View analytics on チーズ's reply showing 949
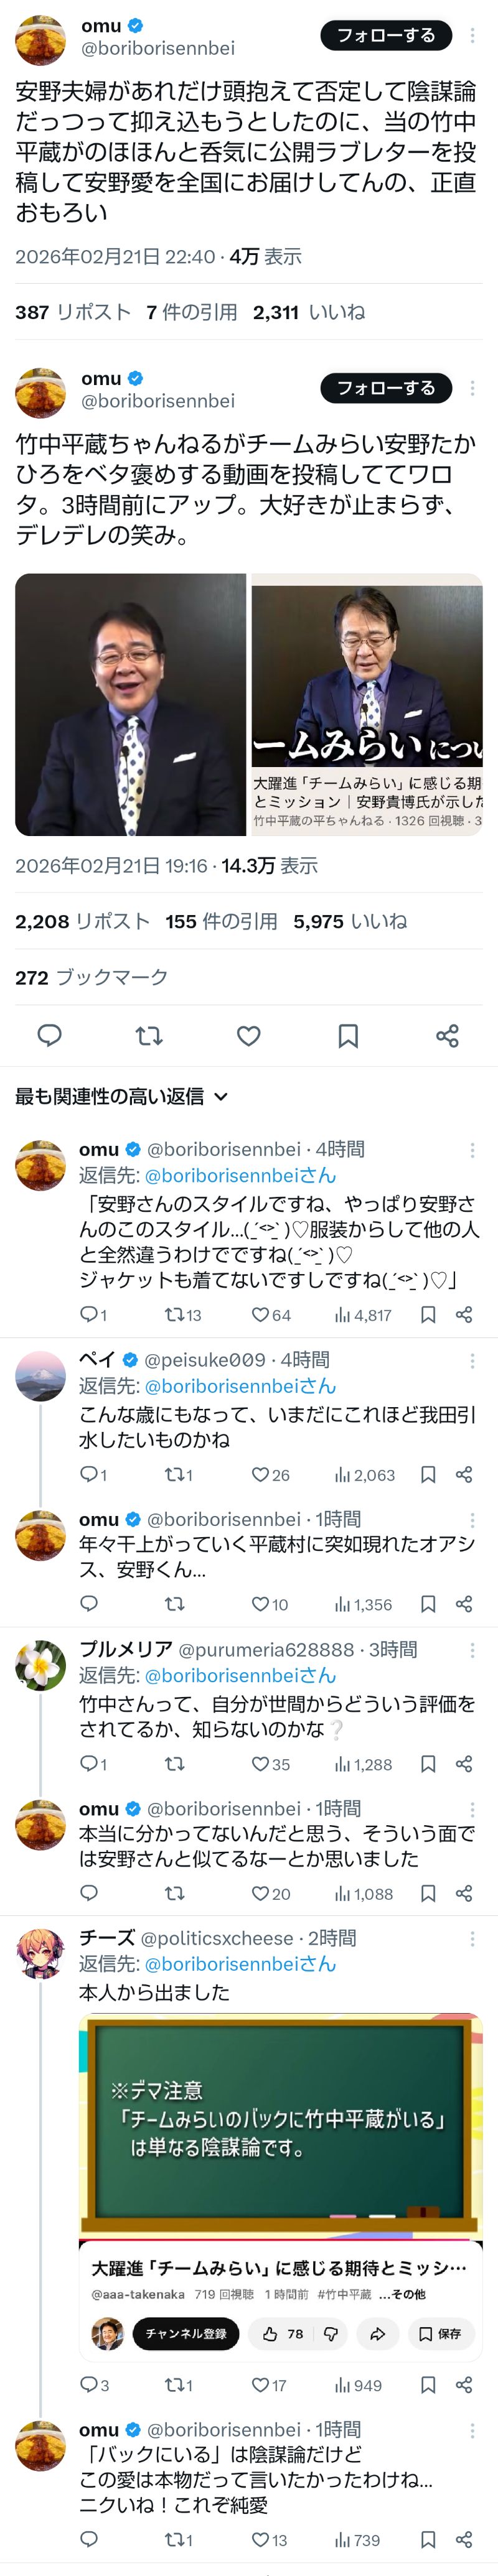Screen dimensions: 498x2576 (x=358, y=2385)
